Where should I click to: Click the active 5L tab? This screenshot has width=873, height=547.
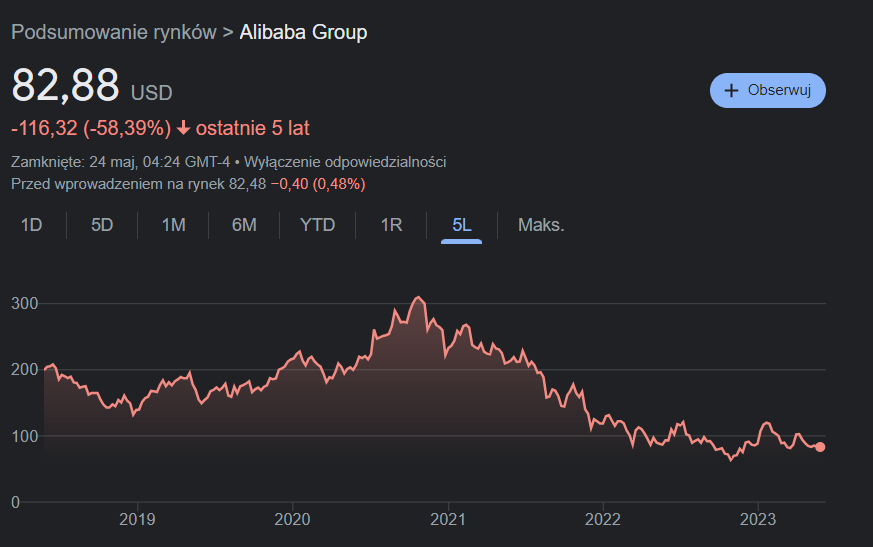click(x=461, y=225)
